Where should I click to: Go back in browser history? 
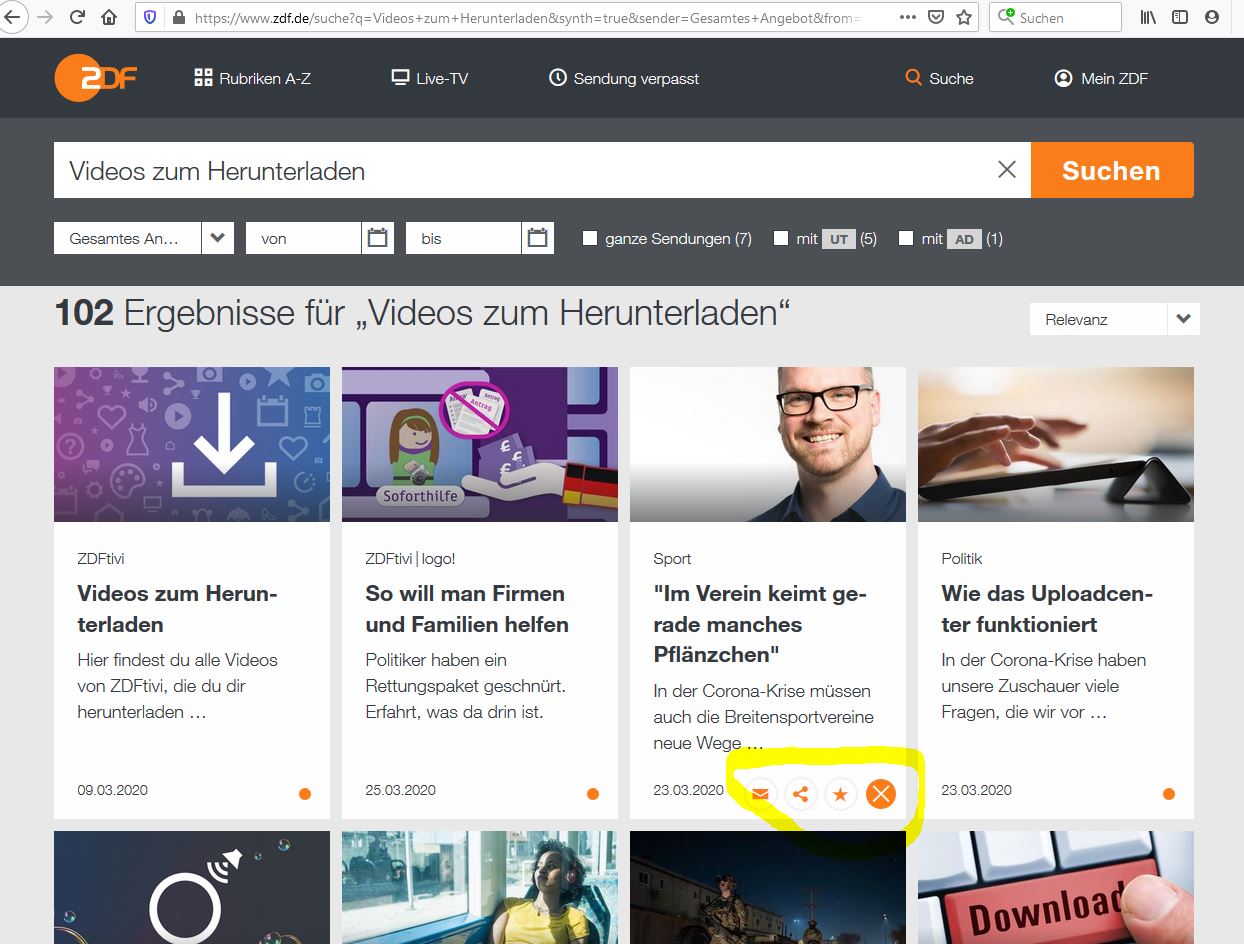12,18
